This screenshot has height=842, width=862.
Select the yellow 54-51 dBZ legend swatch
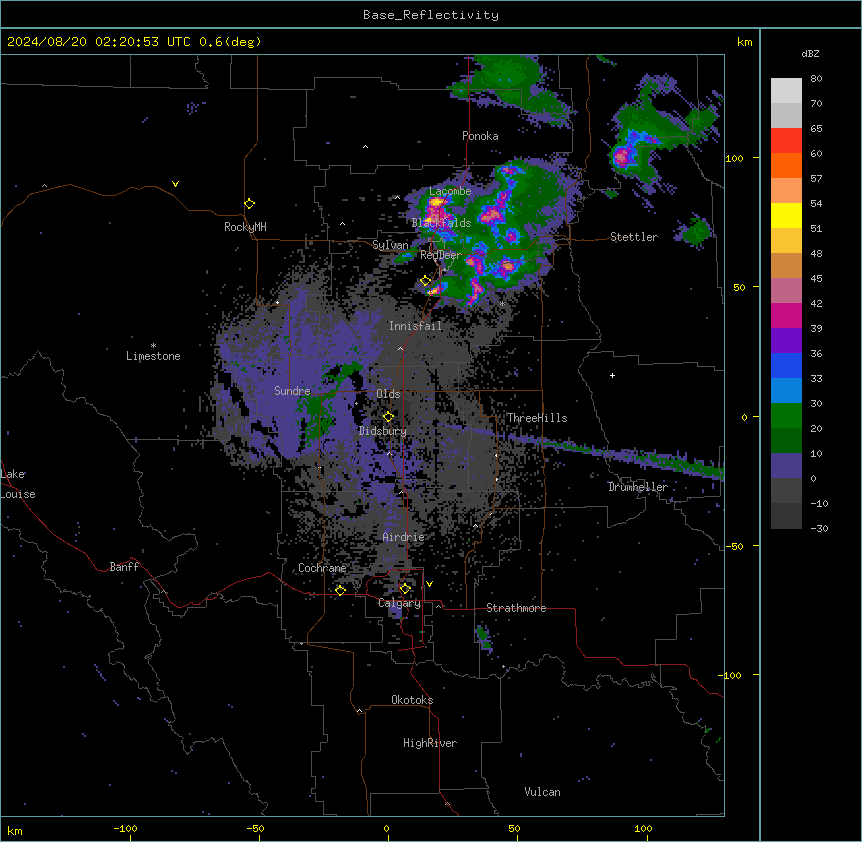coord(786,215)
